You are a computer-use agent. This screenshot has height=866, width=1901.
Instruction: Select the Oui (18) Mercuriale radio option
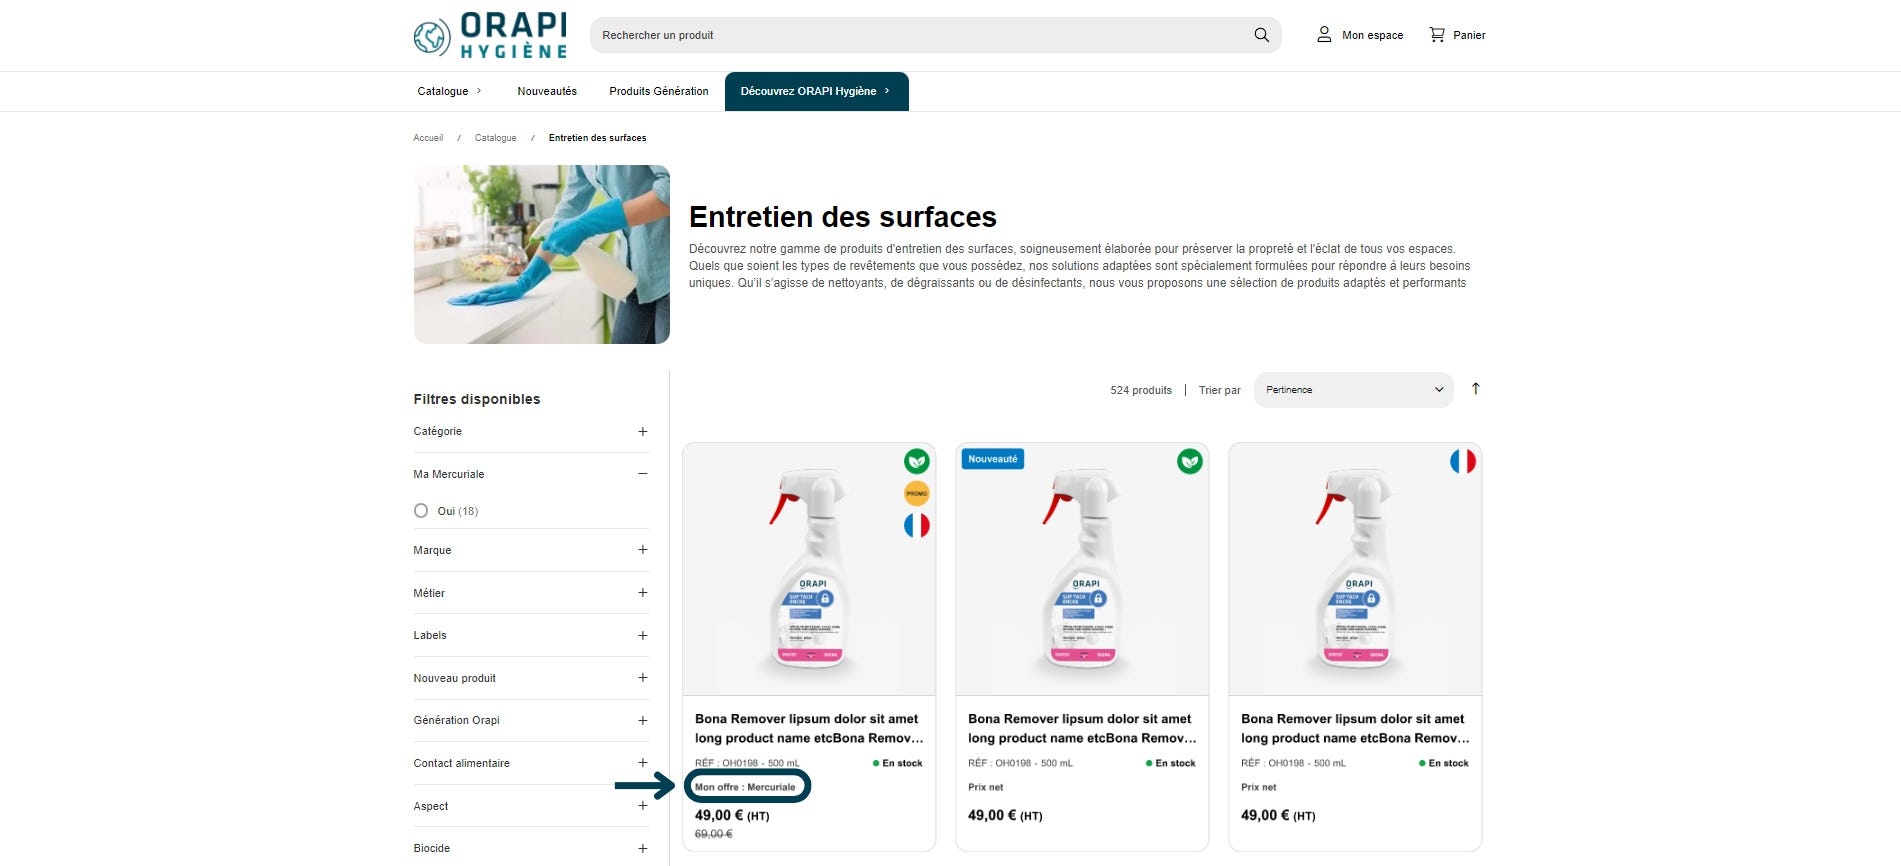click(421, 511)
